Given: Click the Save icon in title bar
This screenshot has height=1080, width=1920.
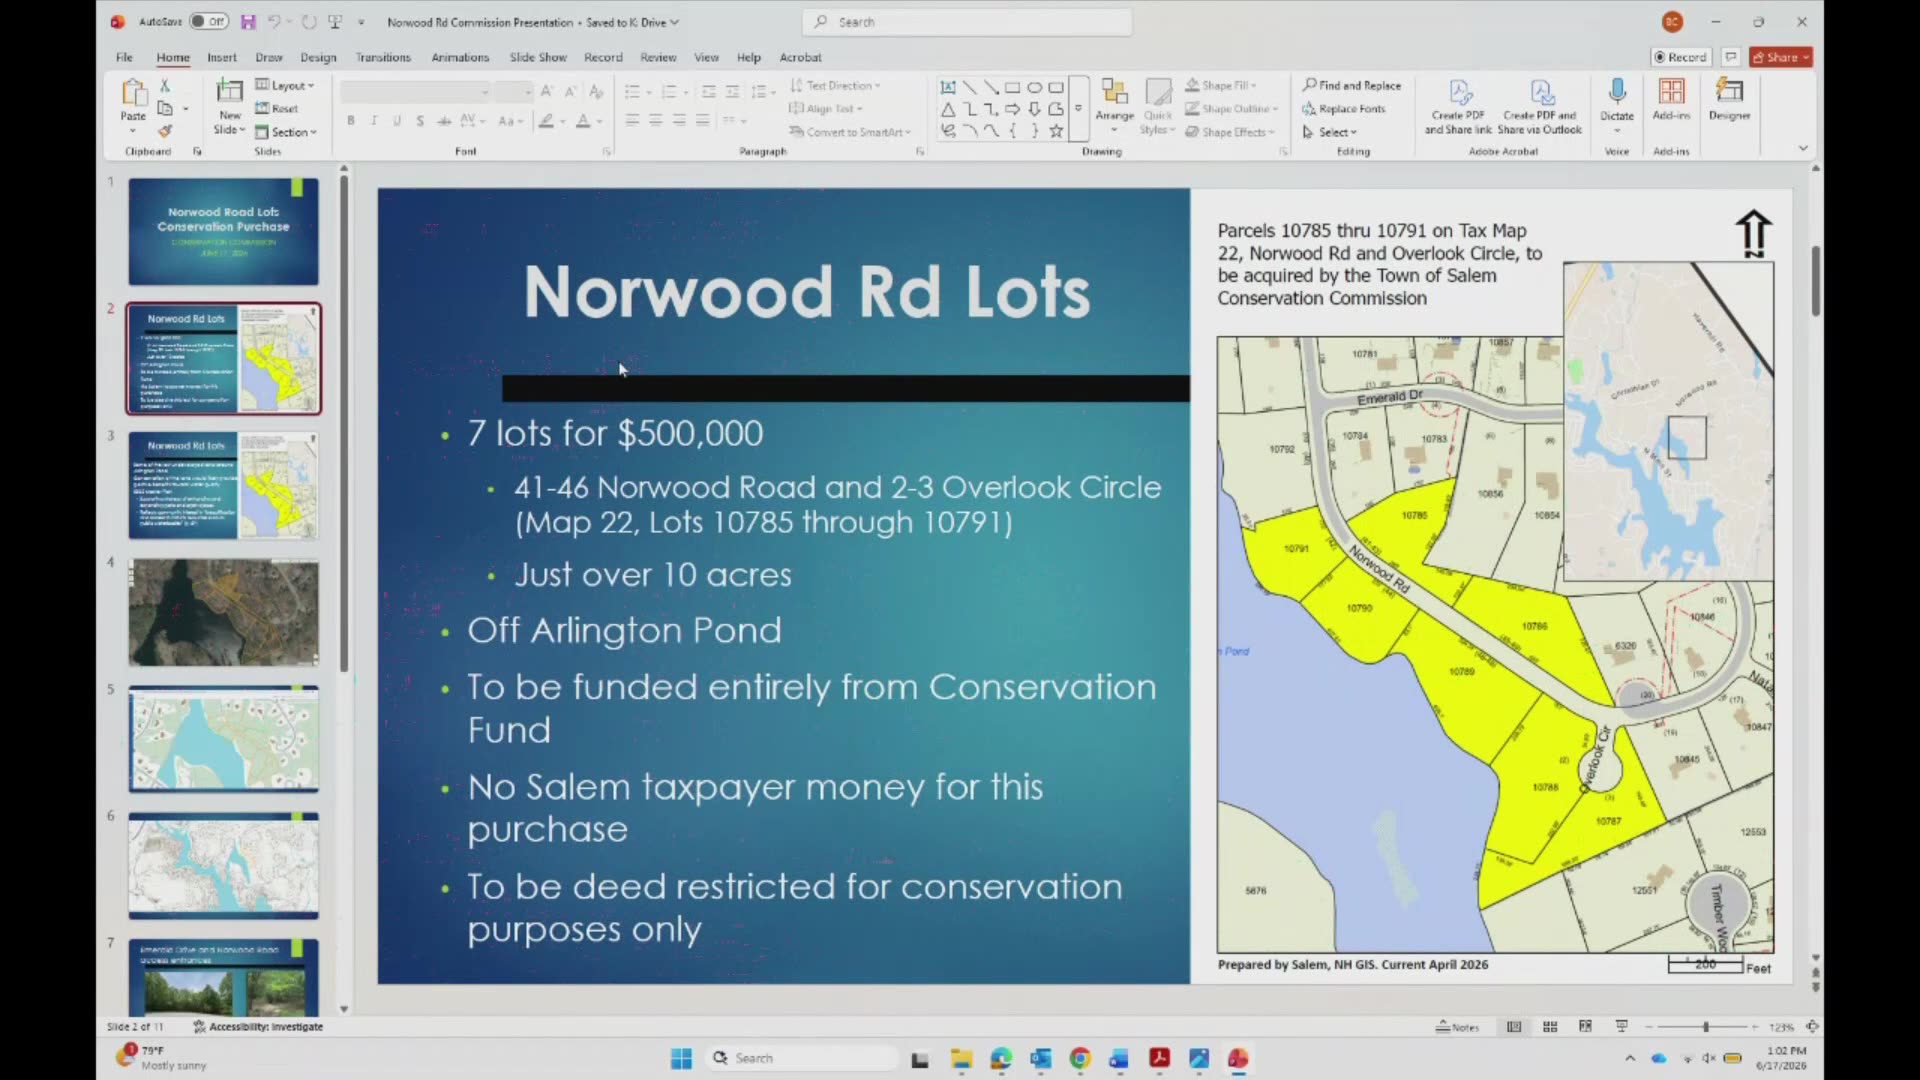Looking at the screenshot, I should coord(248,21).
